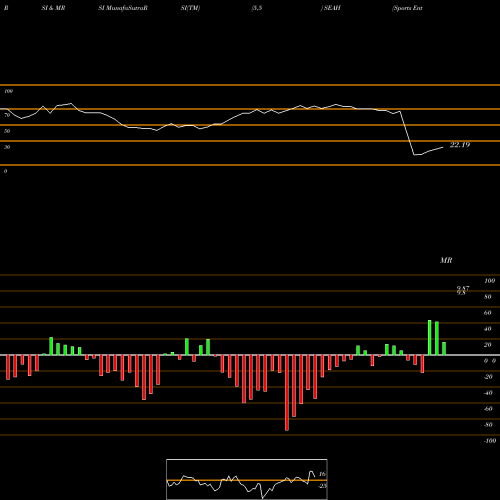500x500 pixels.
Task: Click the longest red histogram bar
Action: coord(287,393)
